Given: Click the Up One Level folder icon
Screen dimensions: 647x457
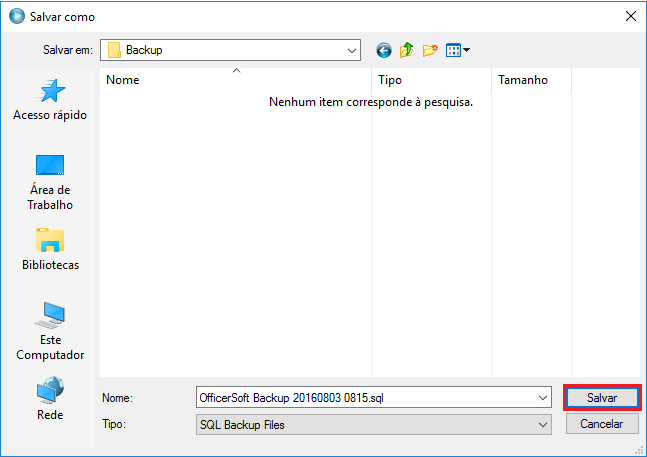Looking at the screenshot, I should click(x=407, y=50).
